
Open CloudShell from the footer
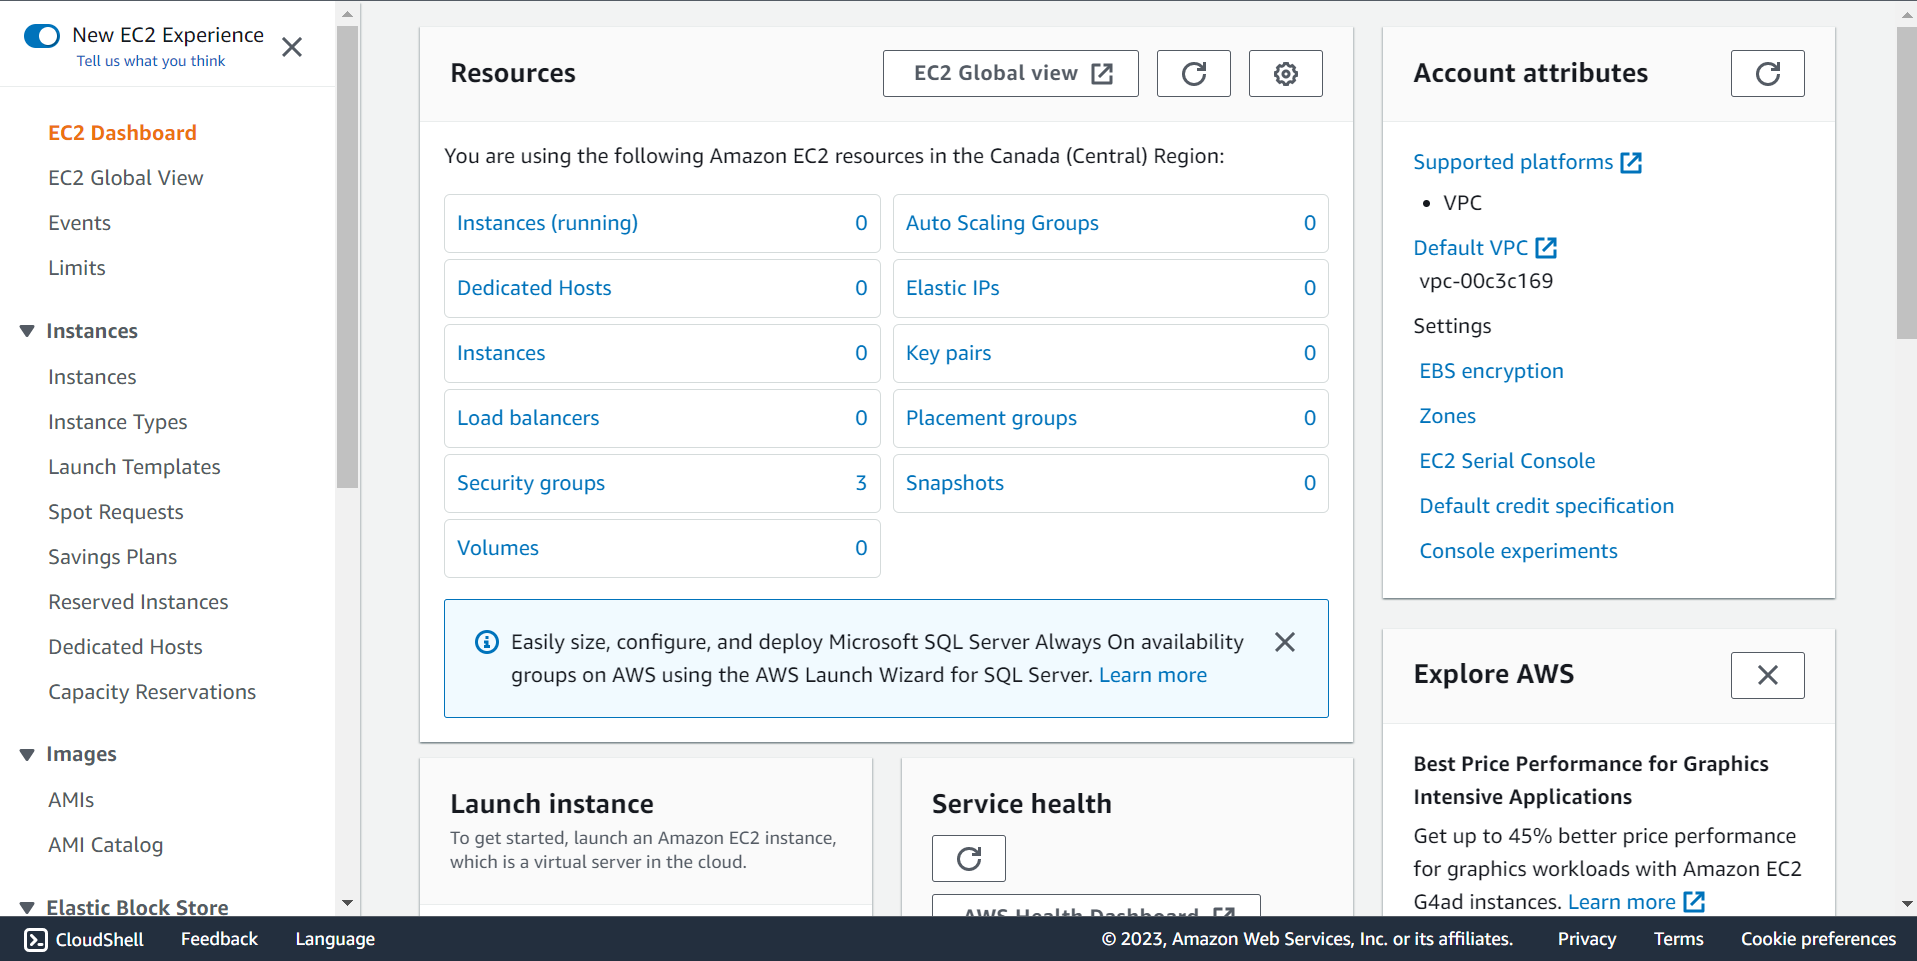(84, 939)
